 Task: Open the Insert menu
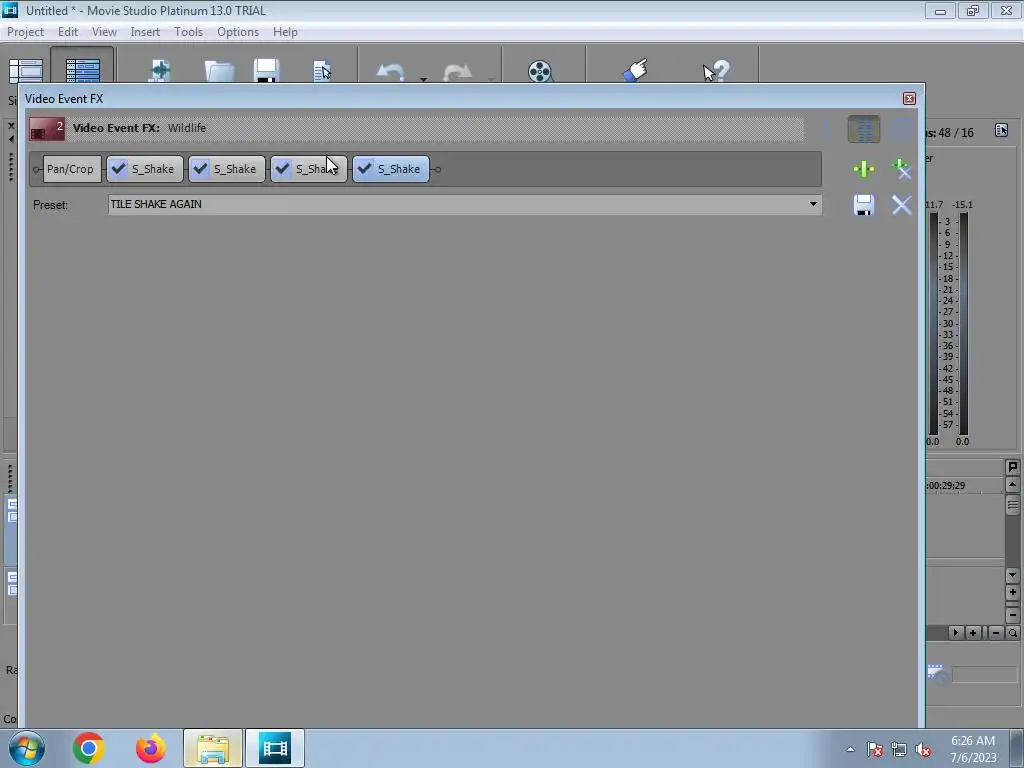145,31
